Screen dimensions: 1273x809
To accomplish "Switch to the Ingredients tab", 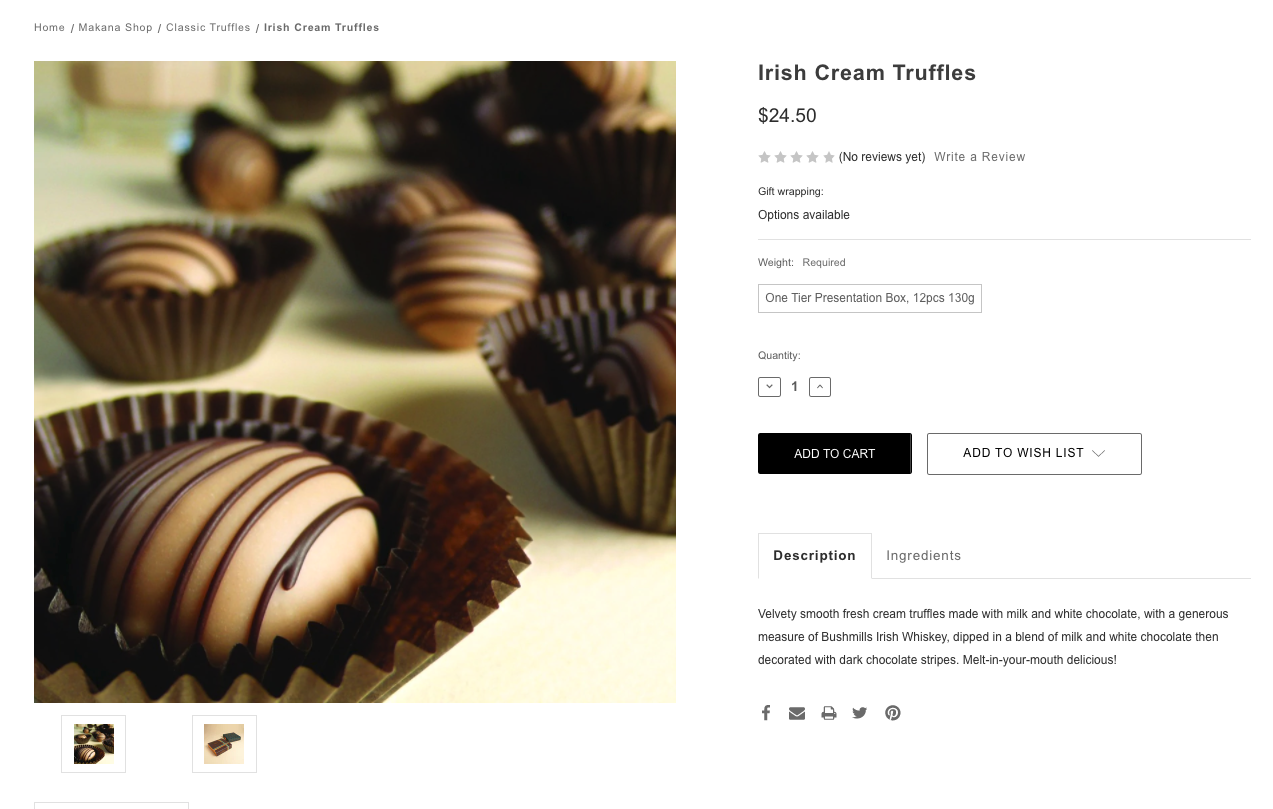I will pos(923,556).
